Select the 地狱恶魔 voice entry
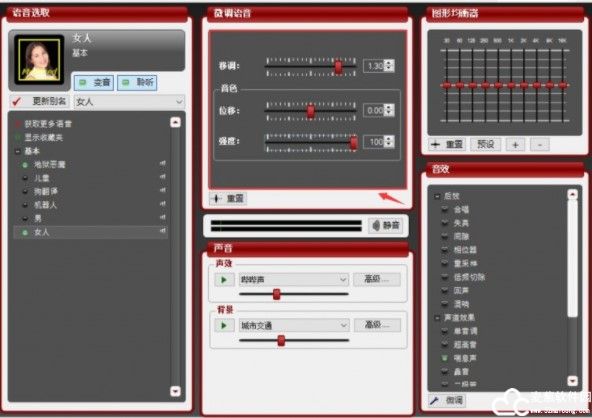This screenshot has width=592, height=418. pyautogui.click(x=50, y=164)
